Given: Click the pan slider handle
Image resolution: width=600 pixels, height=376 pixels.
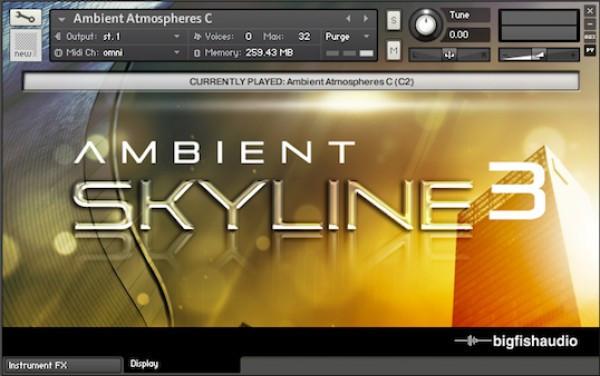Looking at the screenshot, I should pyautogui.click(x=450, y=55).
